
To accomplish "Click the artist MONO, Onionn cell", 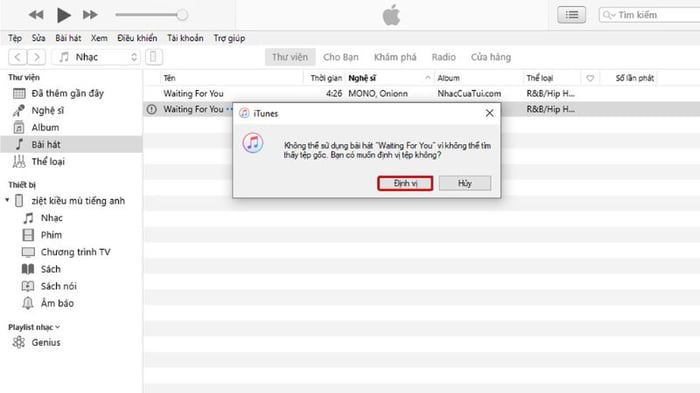I will point(378,93).
